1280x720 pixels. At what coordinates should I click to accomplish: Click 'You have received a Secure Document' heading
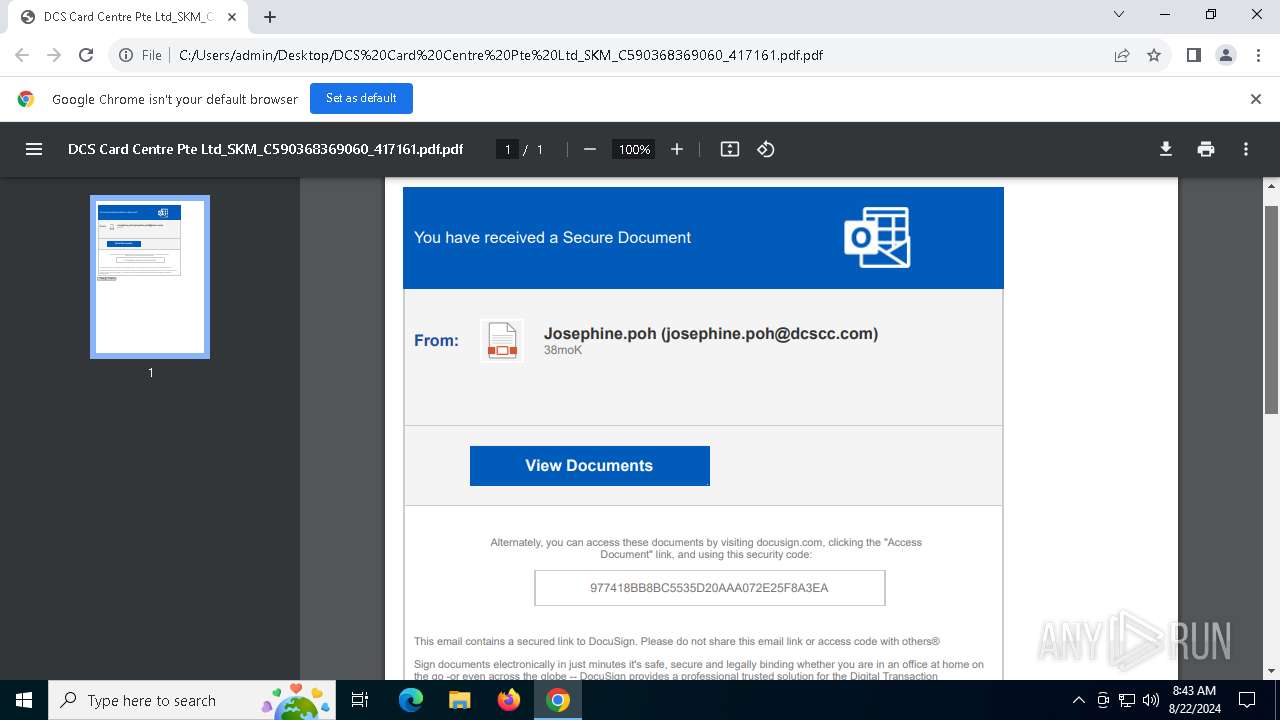point(553,238)
